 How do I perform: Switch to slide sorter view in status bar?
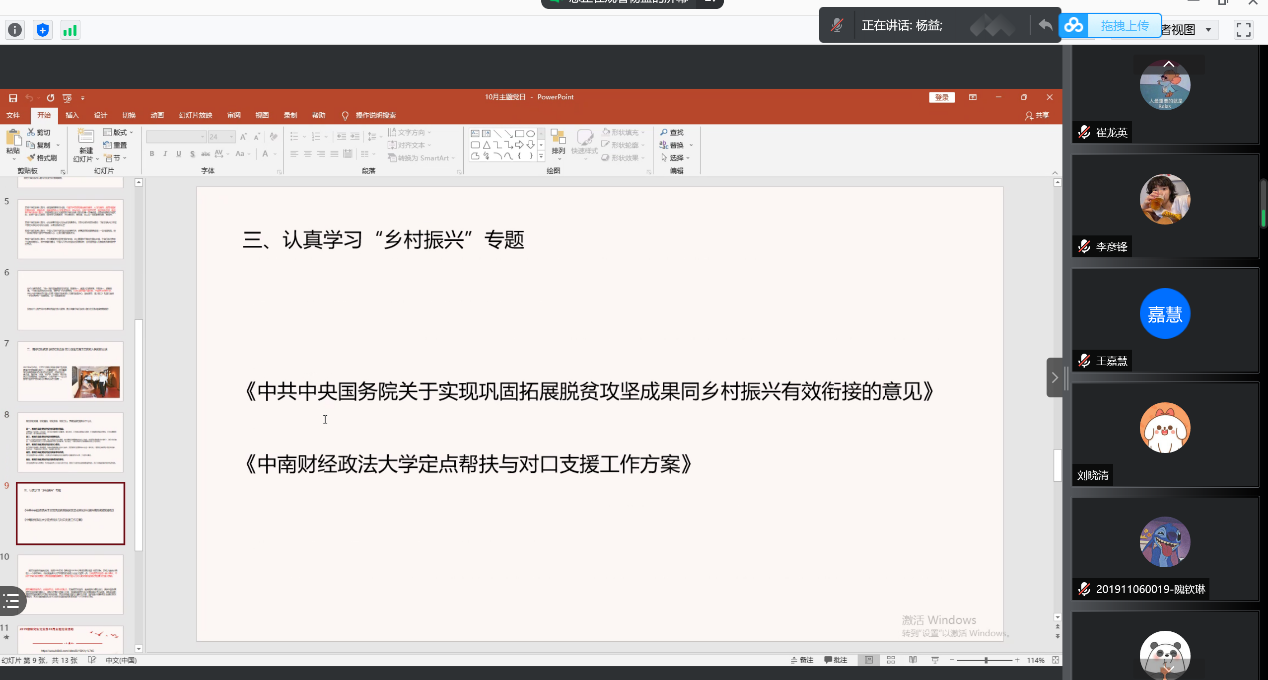click(889, 660)
